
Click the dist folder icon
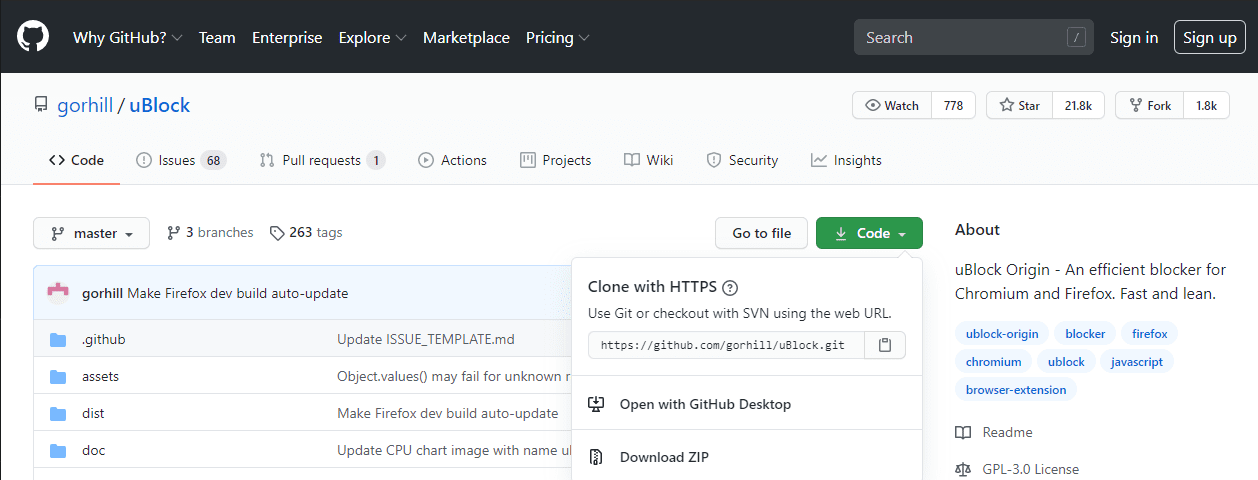click(x=58, y=413)
